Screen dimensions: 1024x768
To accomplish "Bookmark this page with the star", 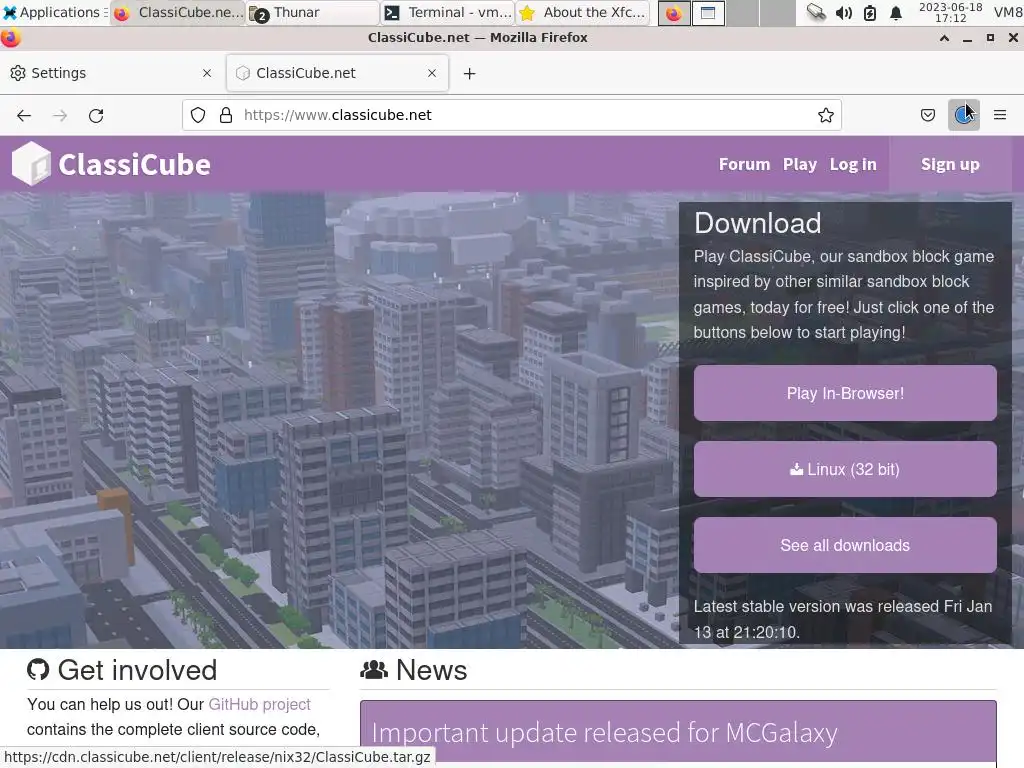I will (x=825, y=116).
